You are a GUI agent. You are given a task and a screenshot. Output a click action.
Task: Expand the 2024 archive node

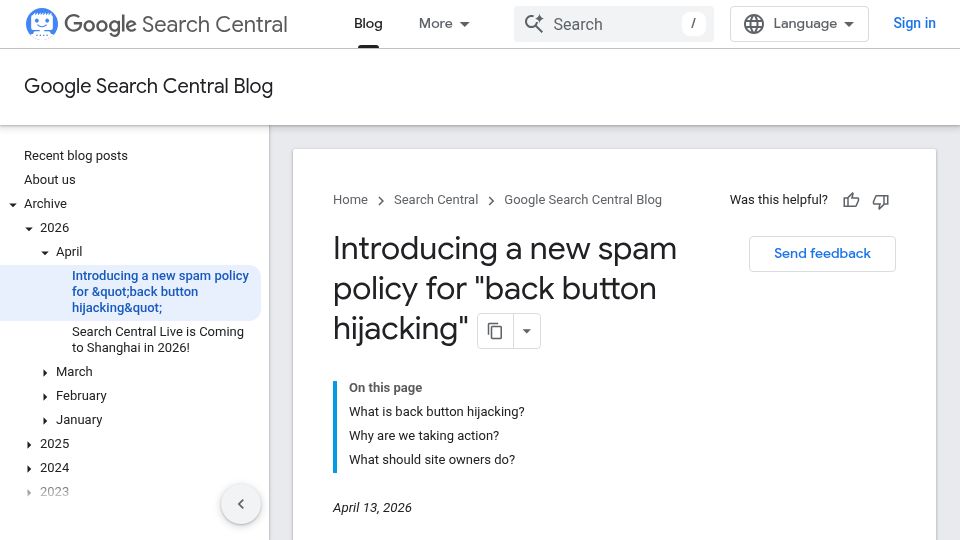point(29,468)
